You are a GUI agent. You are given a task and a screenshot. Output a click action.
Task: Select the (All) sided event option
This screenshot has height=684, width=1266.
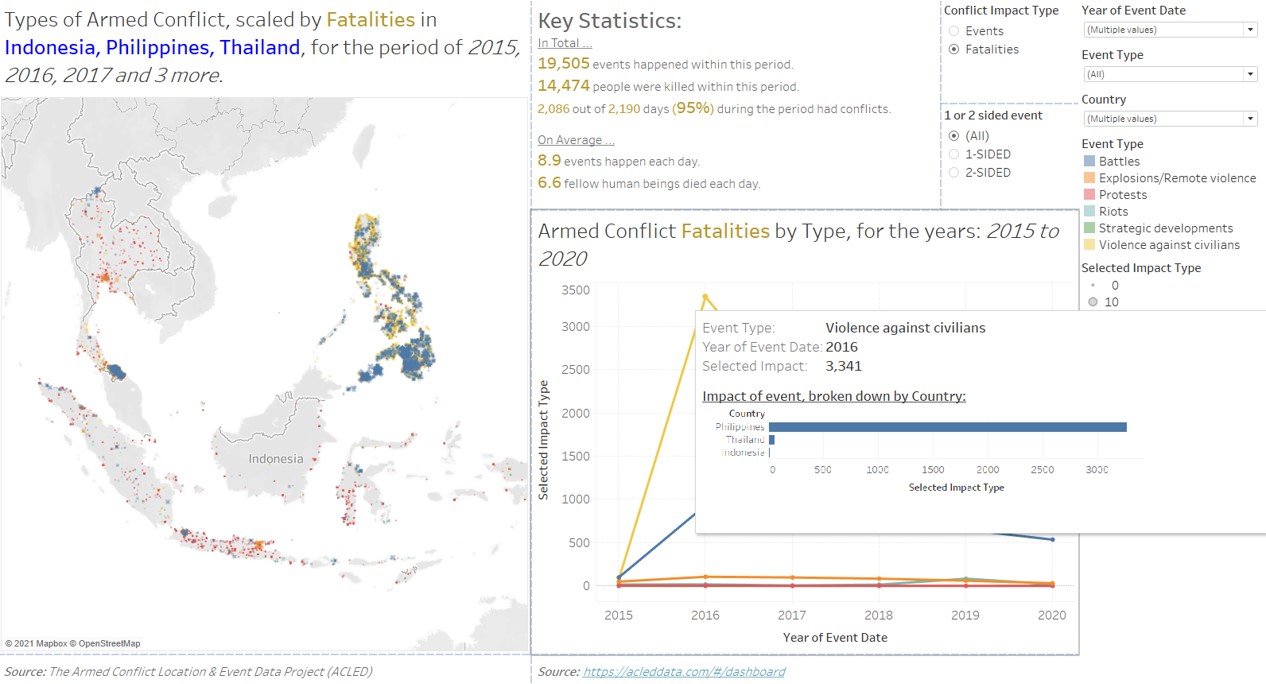click(954, 136)
